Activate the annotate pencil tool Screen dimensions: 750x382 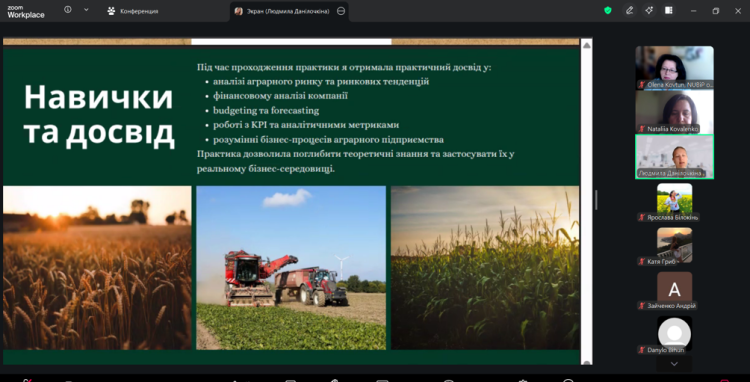[x=629, y=11]
